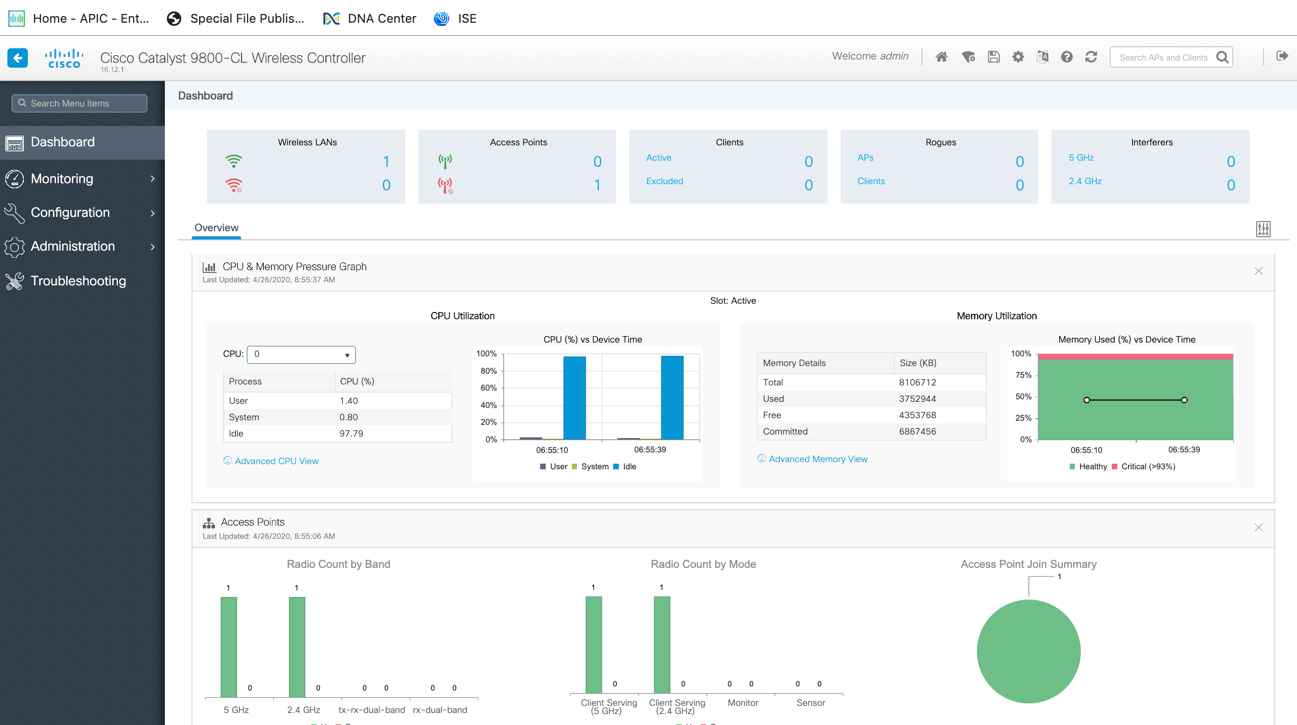Open the Advanced CPU View link
The height and width of the screenshot is (725, 1297).
click(276, 461)
